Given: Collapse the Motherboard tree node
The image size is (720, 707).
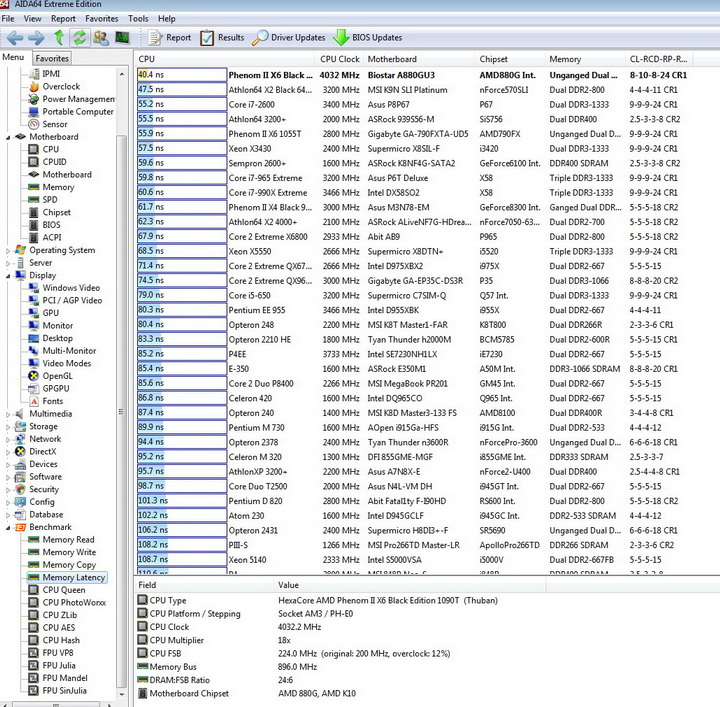Looking at the screenshot, I should point(8,137).
